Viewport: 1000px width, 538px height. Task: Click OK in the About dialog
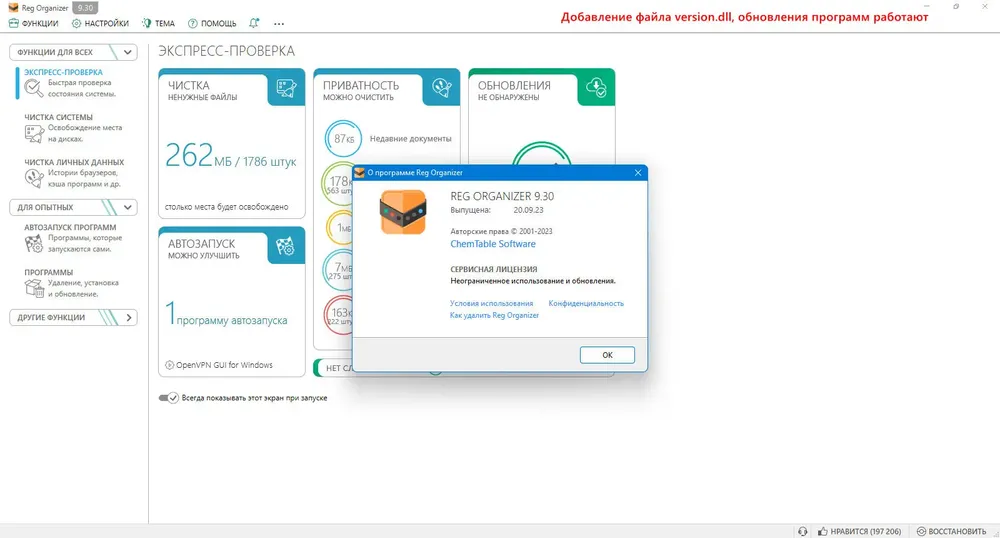tap(607, 355)
